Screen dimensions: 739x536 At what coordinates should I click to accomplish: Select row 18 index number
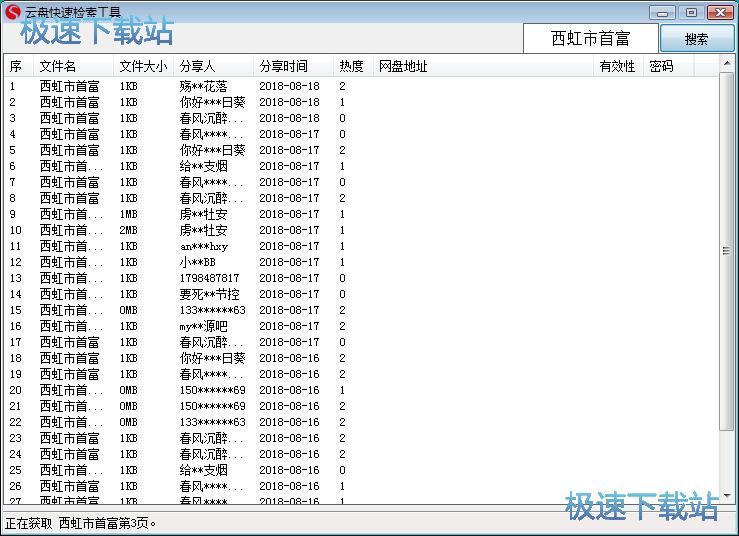pyautogui.click(x=16, y=359)
